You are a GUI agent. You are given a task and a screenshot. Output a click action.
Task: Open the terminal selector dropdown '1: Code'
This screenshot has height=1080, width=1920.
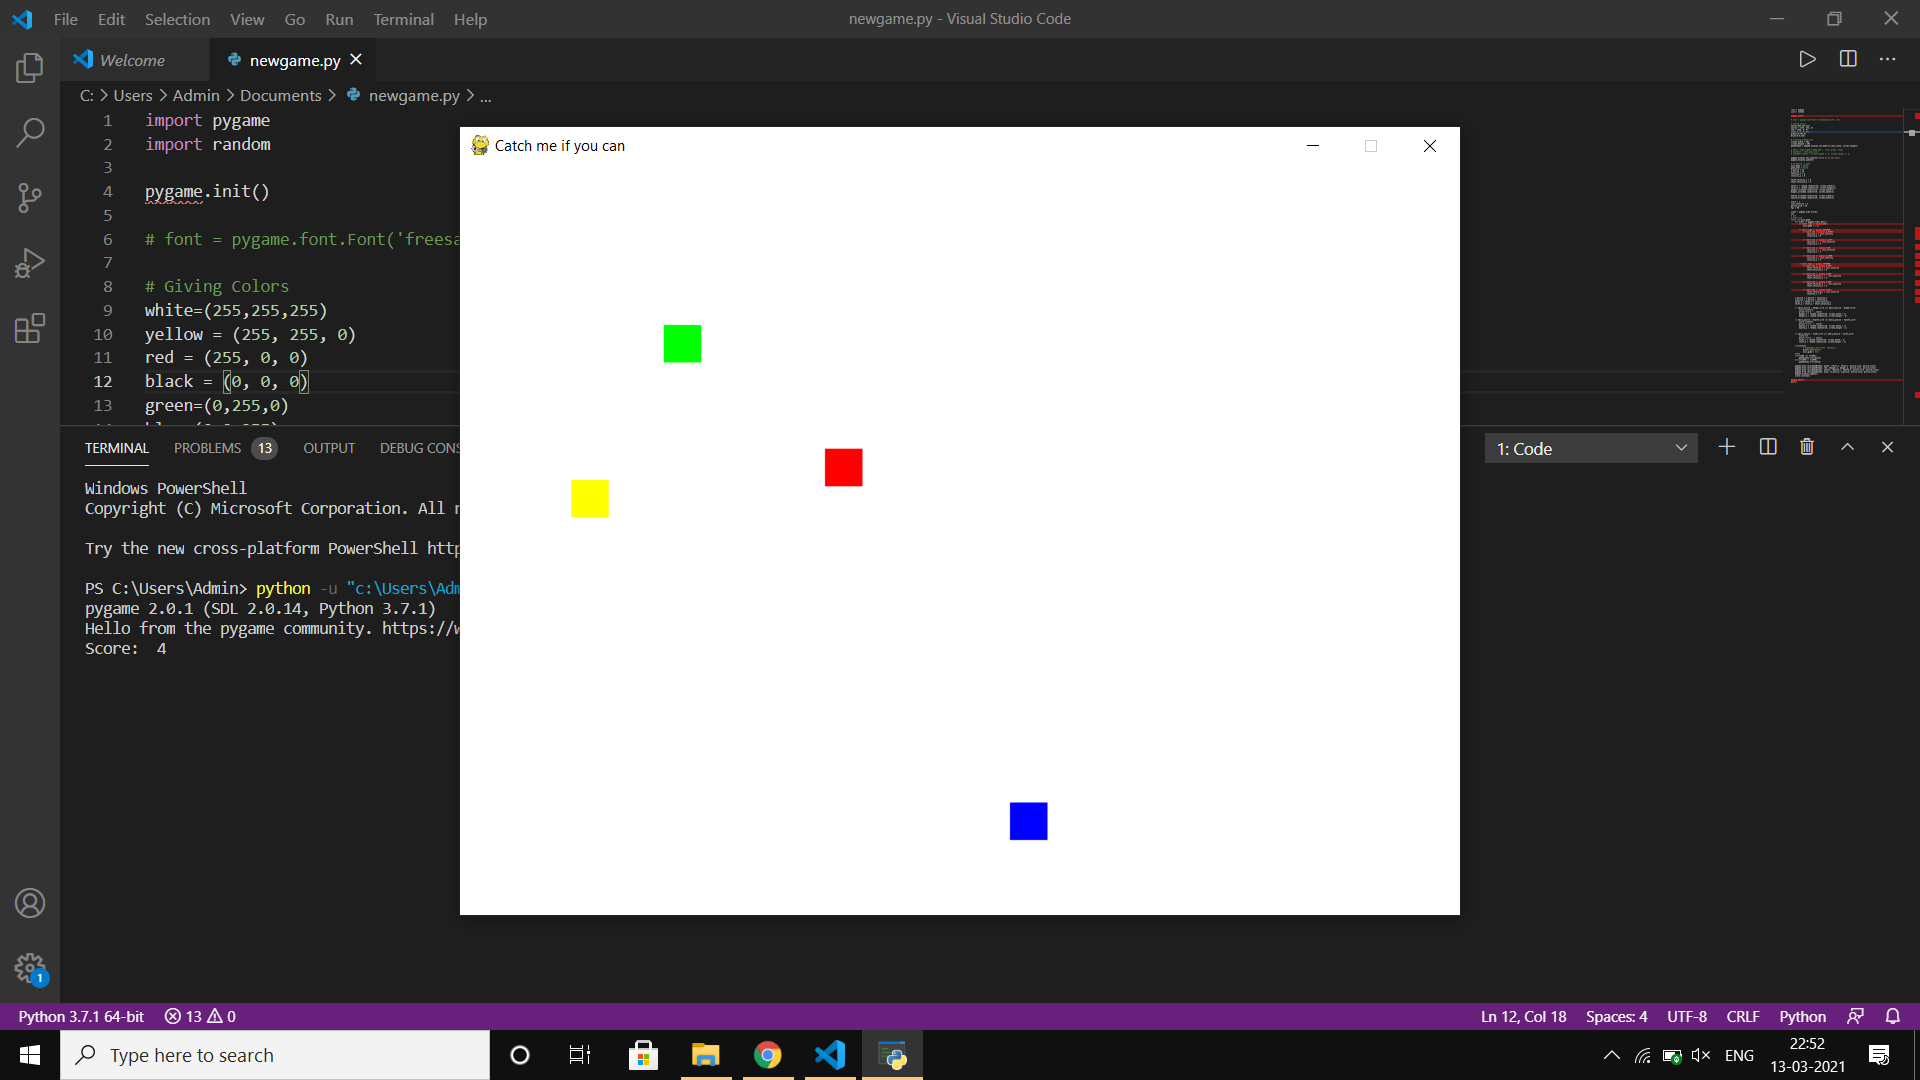(x=1591, y=449)
